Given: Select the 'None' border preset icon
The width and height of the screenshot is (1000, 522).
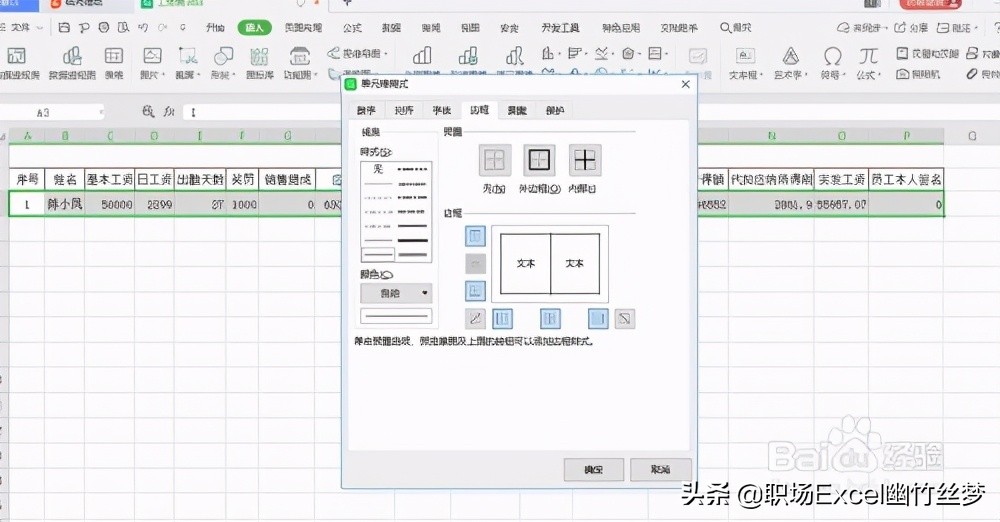Looking at the screenshot, I should [x=494, y=160].
